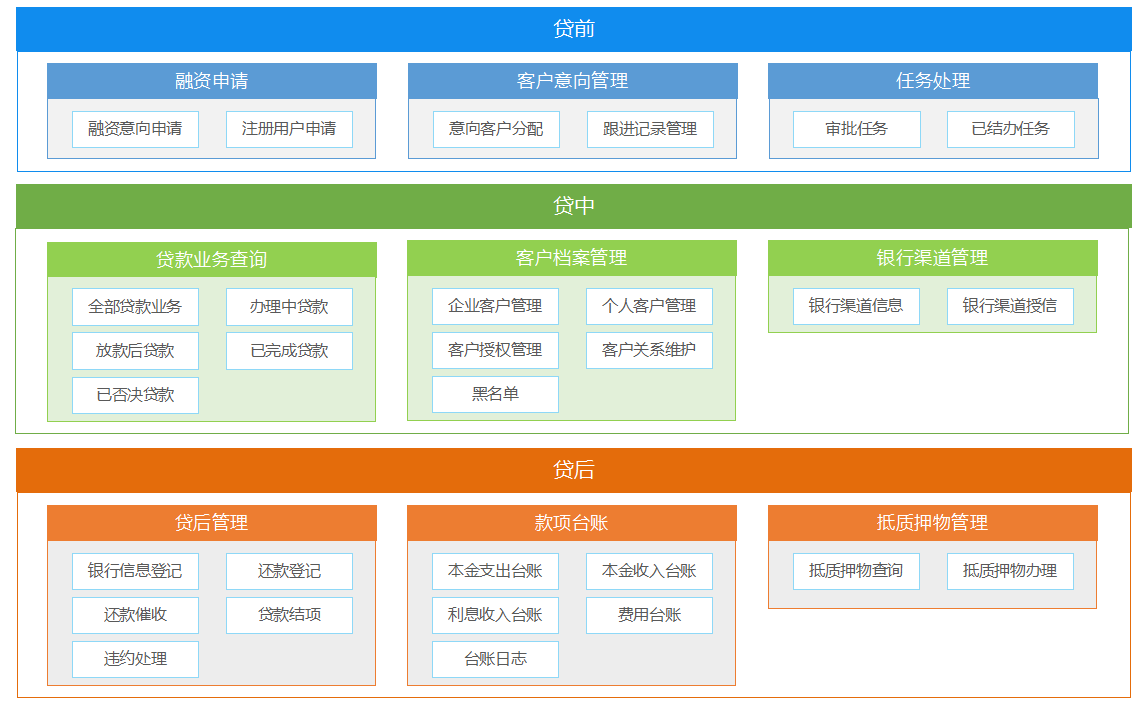The image size is (1142, 708).
Task: Click 办理中贷款 button
Action: coord(289,307)
